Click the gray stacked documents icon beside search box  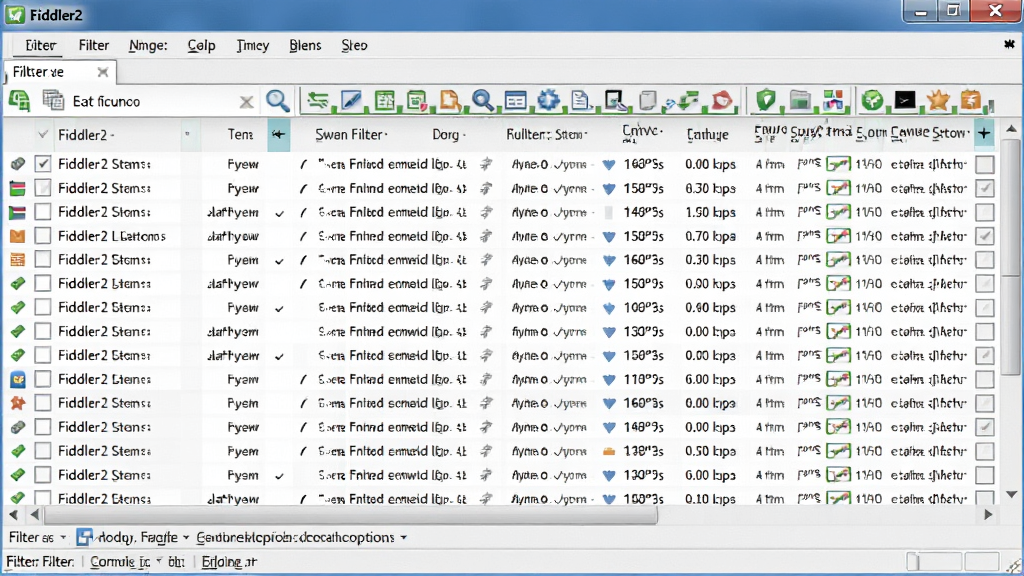coord(53,101)
